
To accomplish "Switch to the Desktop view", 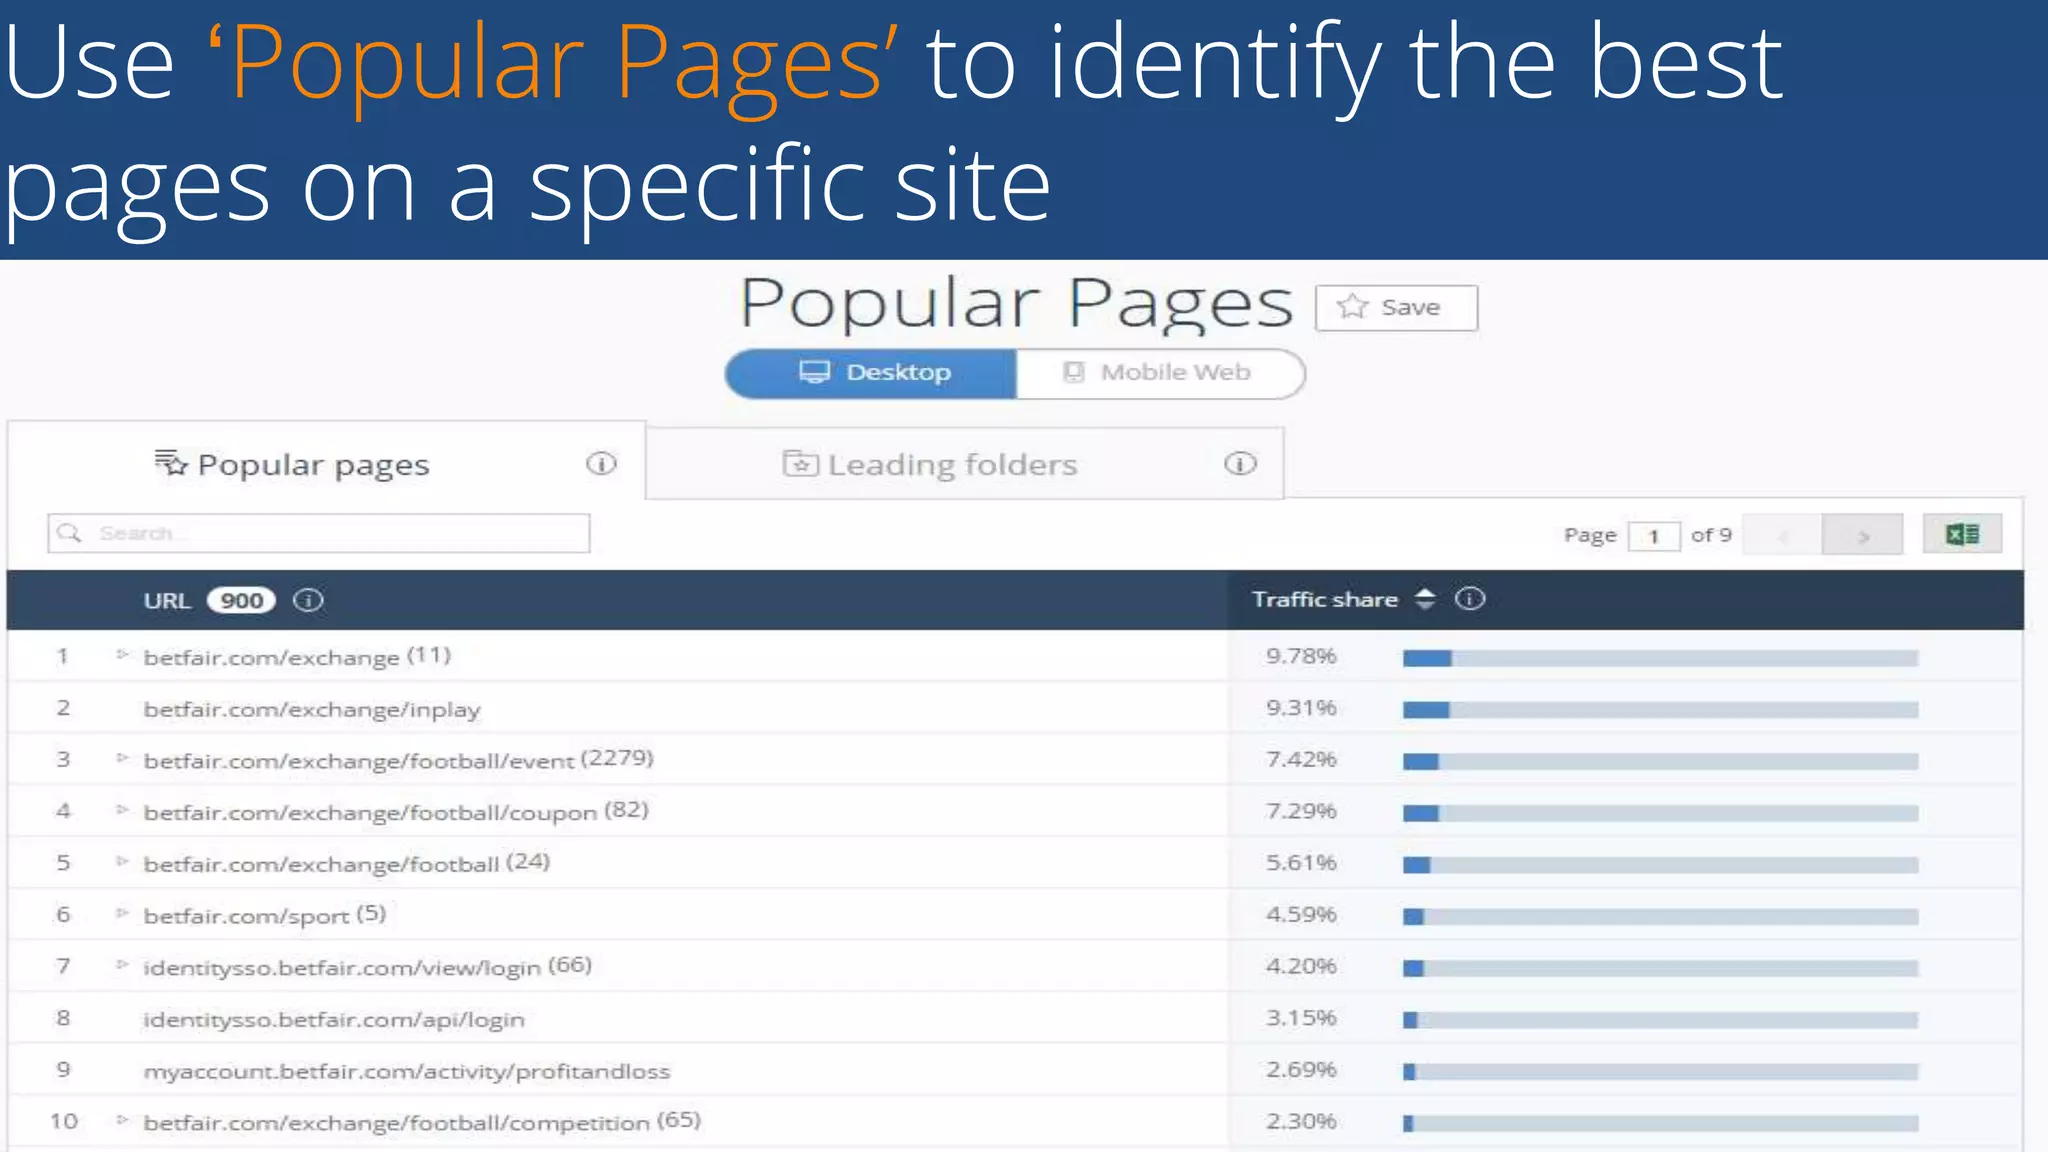I will click(x=871, y=373).
